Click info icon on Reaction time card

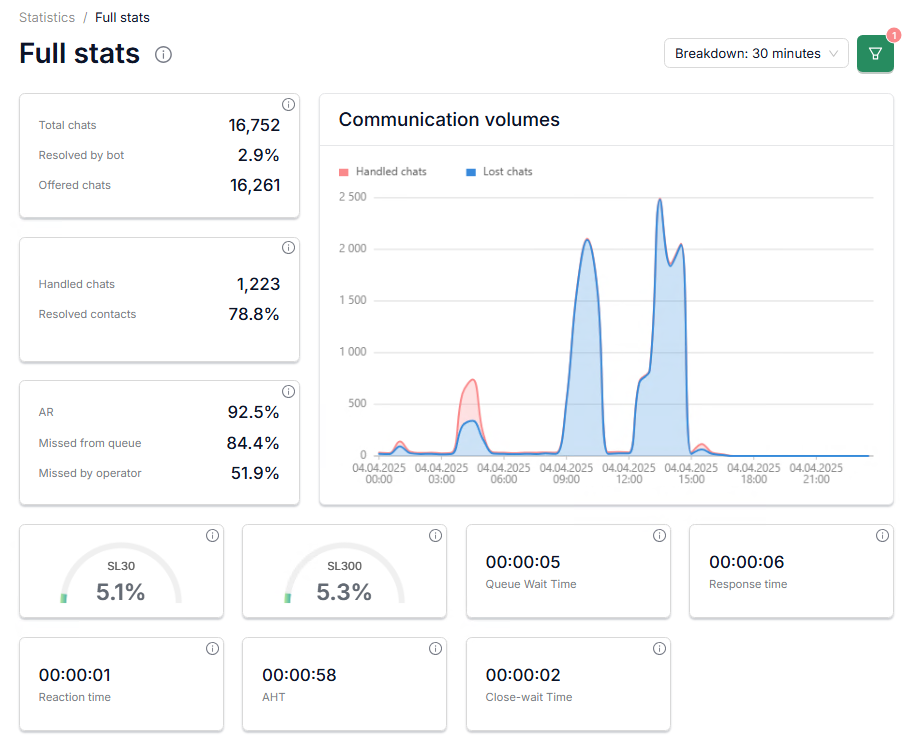pos(212,649)
